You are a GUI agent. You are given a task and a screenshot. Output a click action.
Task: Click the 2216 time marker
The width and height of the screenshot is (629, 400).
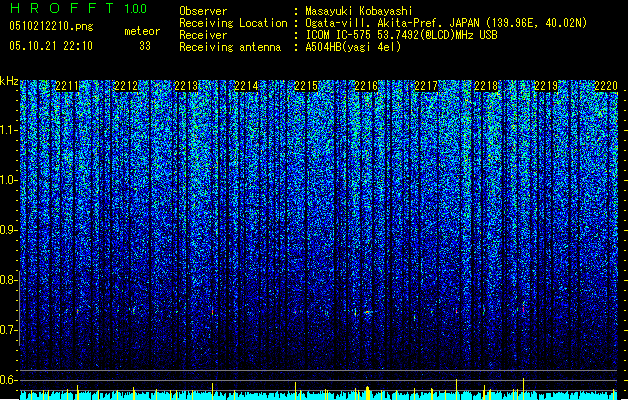click(x=366, y=86)
